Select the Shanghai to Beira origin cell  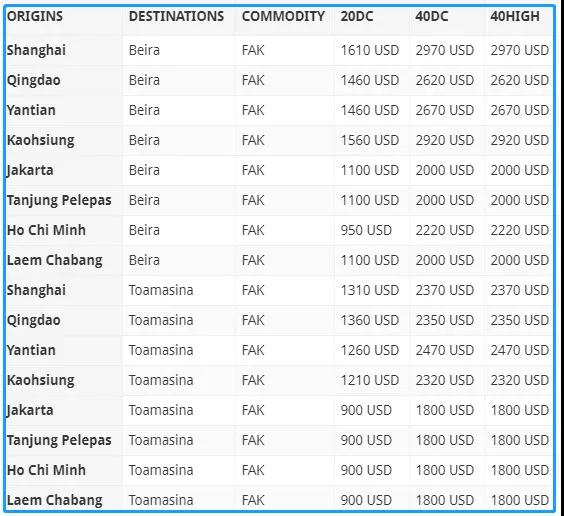[x=36, y=50]
